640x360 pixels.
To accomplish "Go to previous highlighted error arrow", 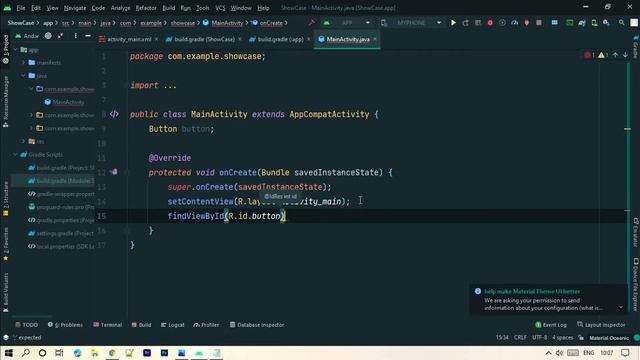I will [615, 55].
